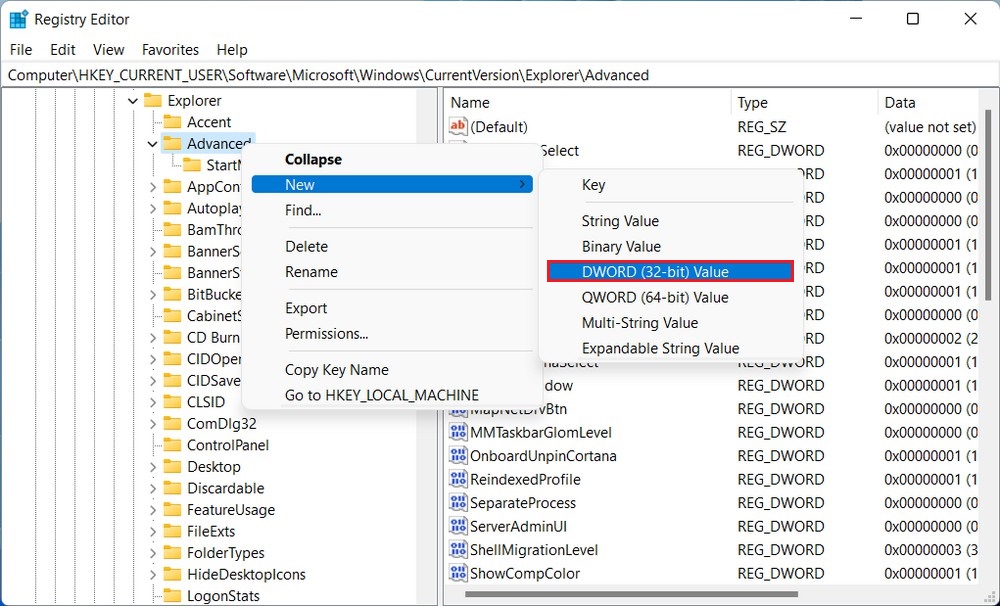1000x606 pixels.
Task: Open Permissions... from the context menu
Action: click(x=392, y=334)
